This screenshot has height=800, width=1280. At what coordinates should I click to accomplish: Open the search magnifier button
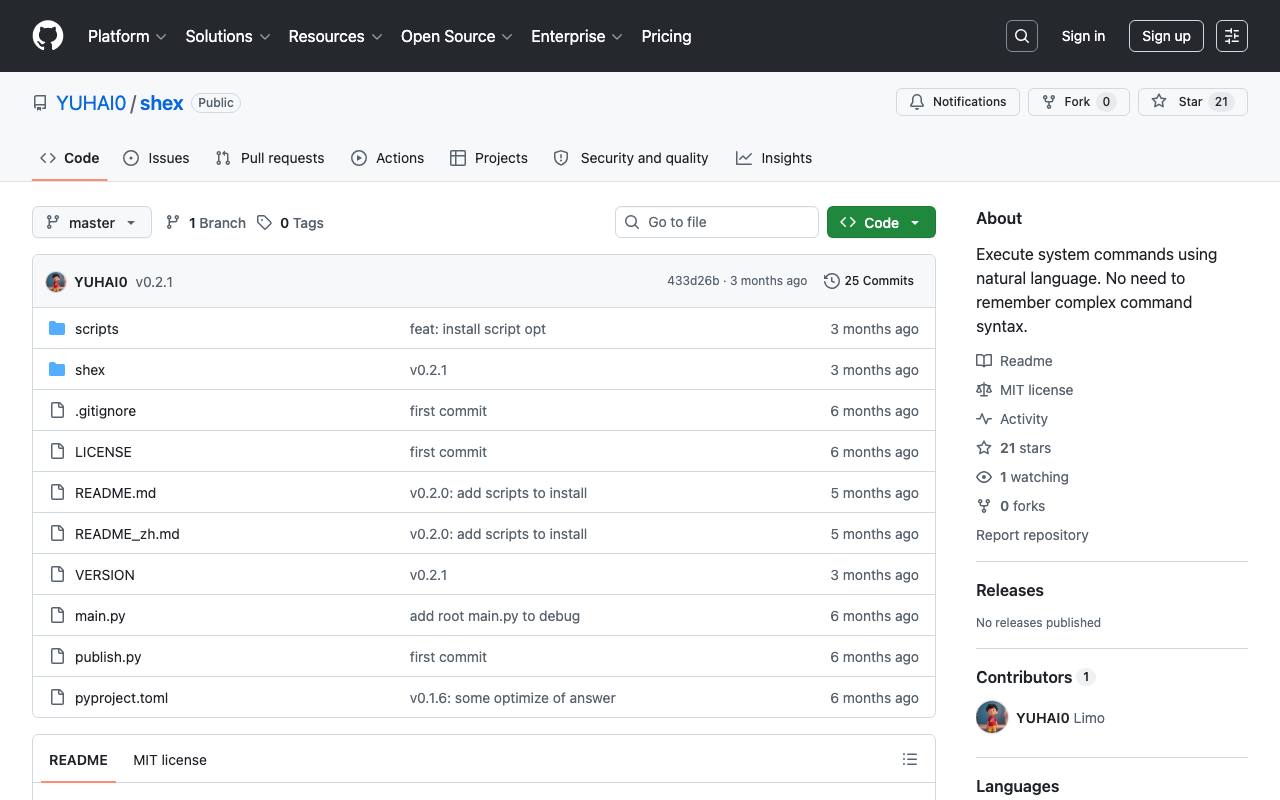[x=1022, y=36]
